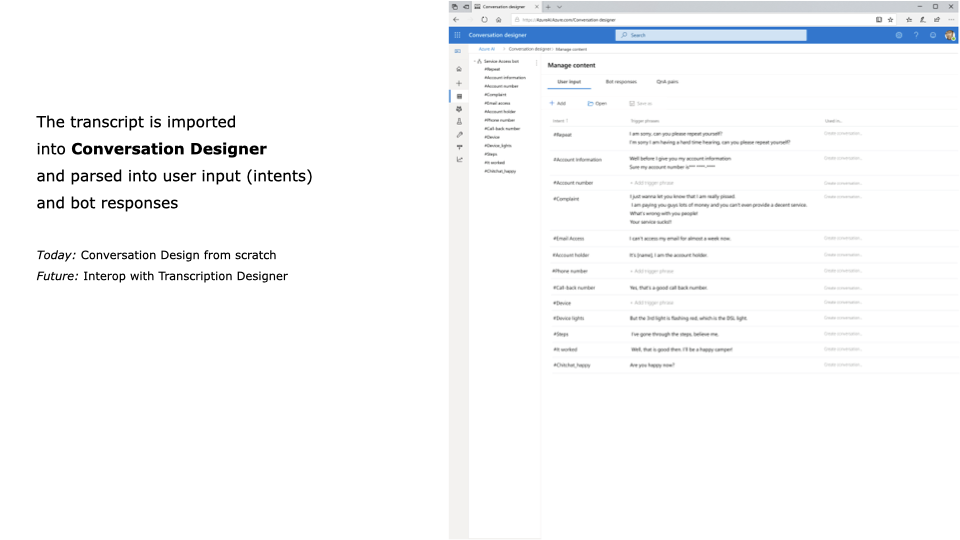
Task: Click the sidebar test flask icon
Action: point(459,121)
